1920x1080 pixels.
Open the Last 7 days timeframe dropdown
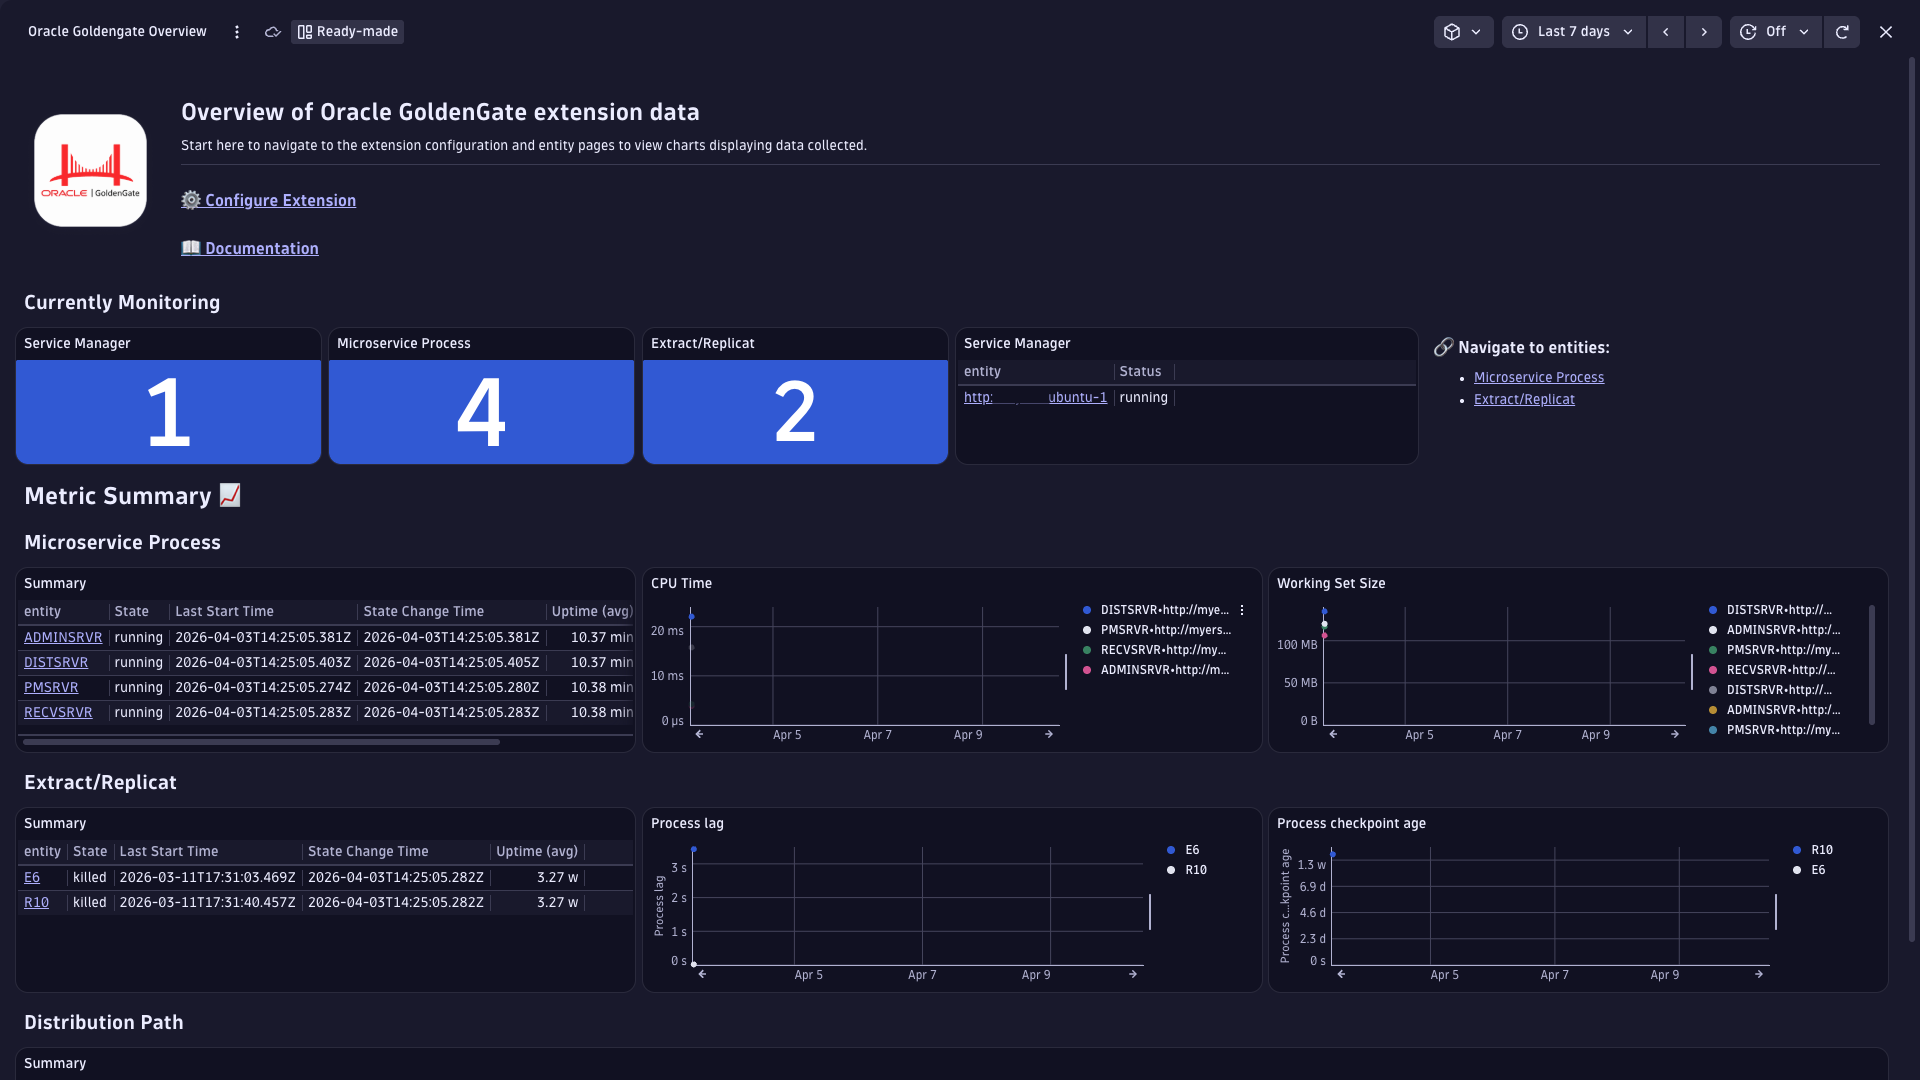tap(1573, 32)
